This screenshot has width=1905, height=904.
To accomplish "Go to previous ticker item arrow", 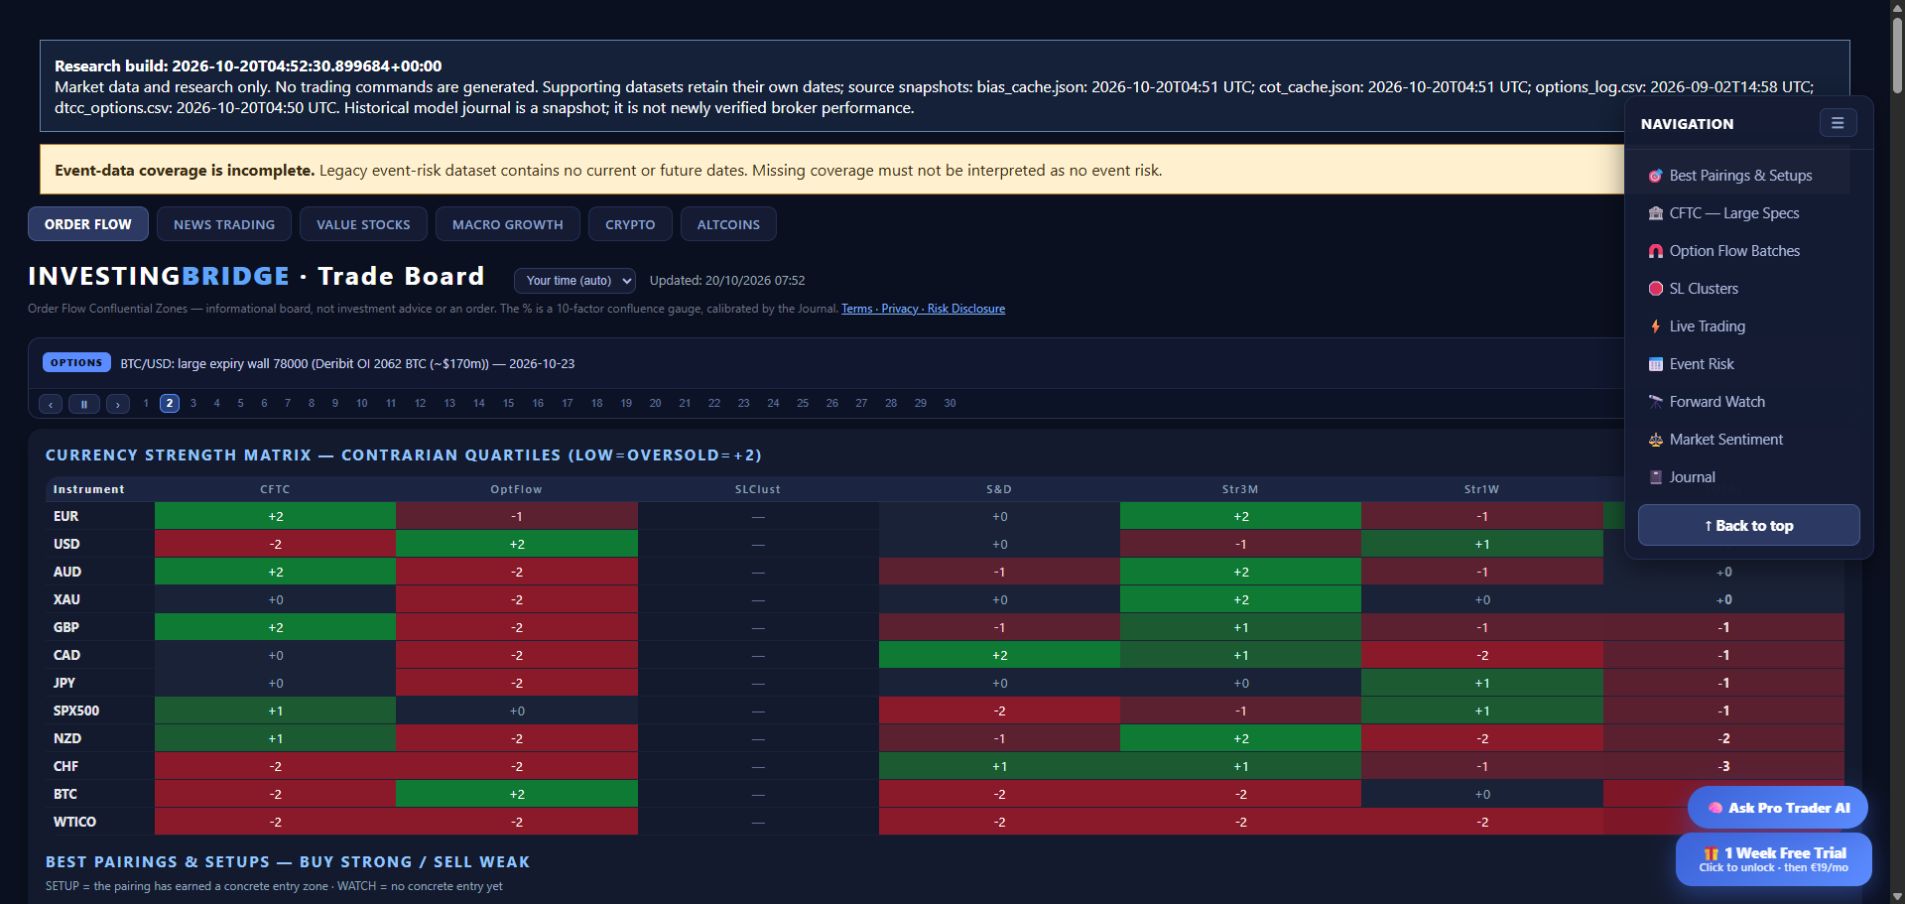I will point(50,404).
